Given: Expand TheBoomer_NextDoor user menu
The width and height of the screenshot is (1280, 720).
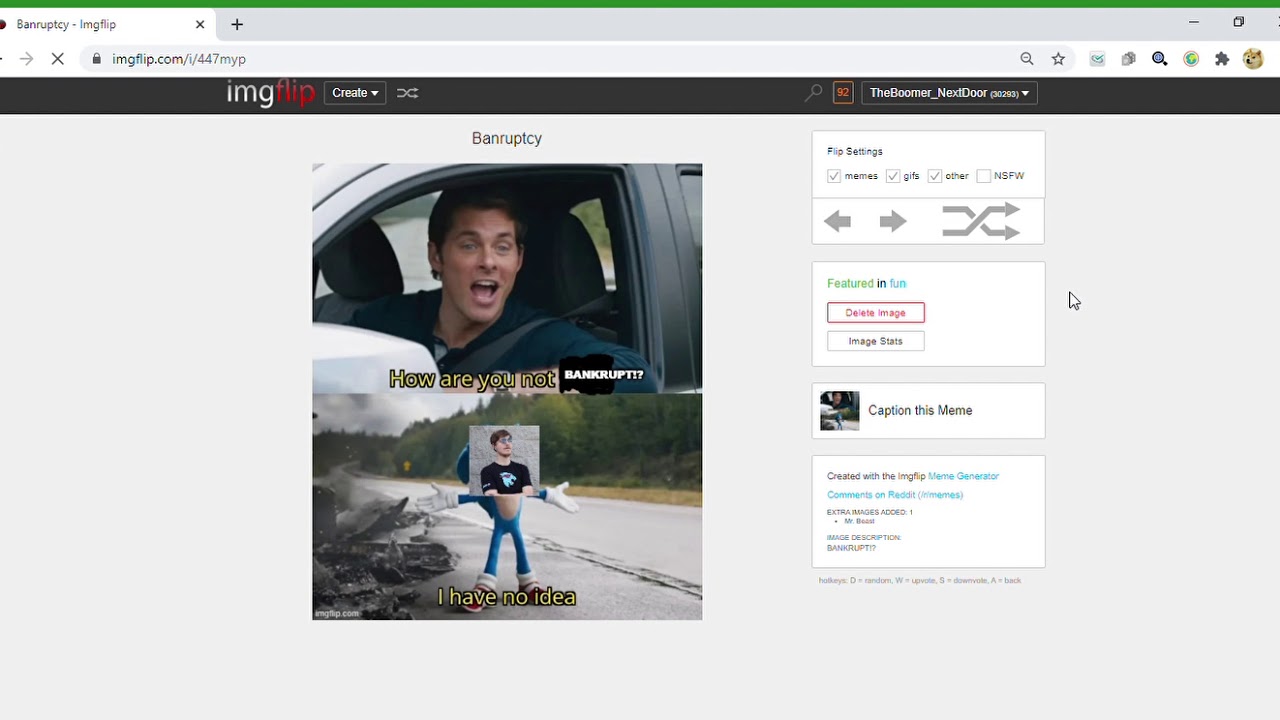Looking at the screenshot, I should pyautogui.click(x=949, y=93).
